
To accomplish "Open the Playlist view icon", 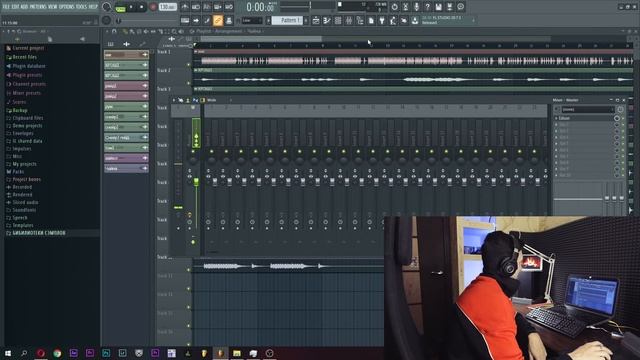I will point(316,20).
